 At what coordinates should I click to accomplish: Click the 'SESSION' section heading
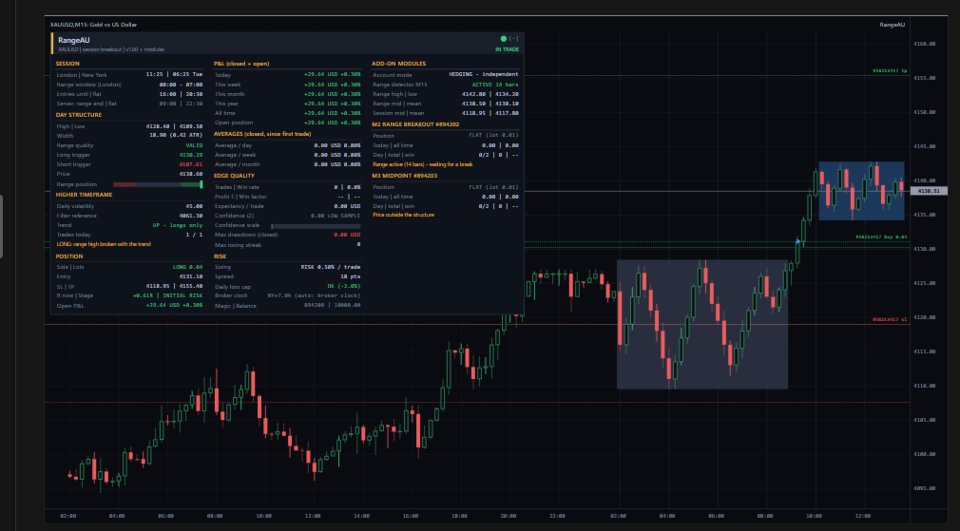pos(67,64)
